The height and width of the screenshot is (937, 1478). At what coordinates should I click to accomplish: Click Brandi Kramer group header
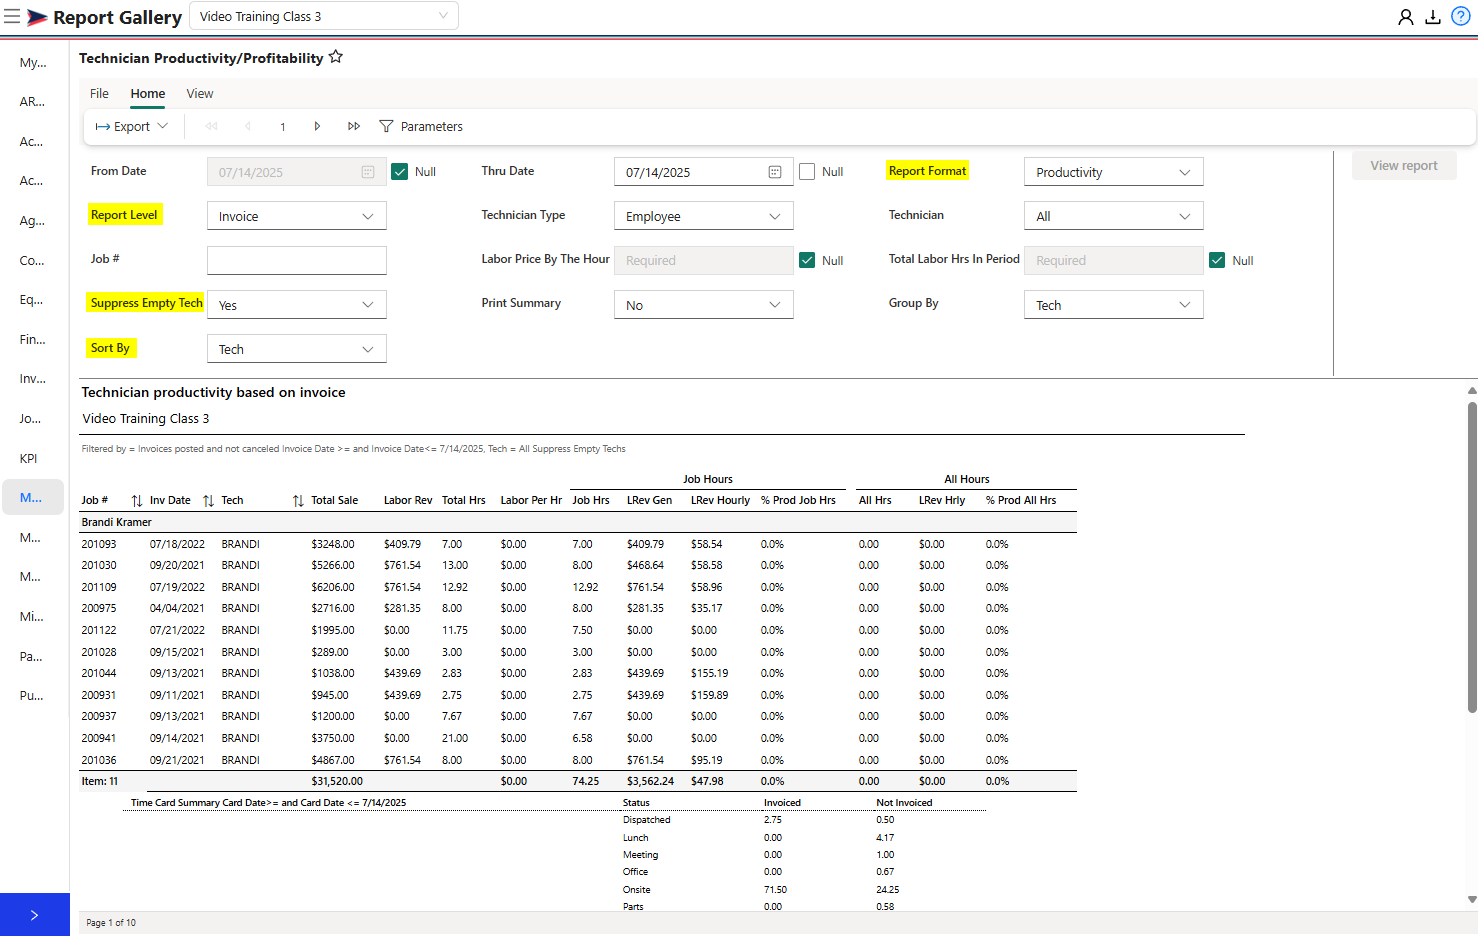tap(117, 522)
